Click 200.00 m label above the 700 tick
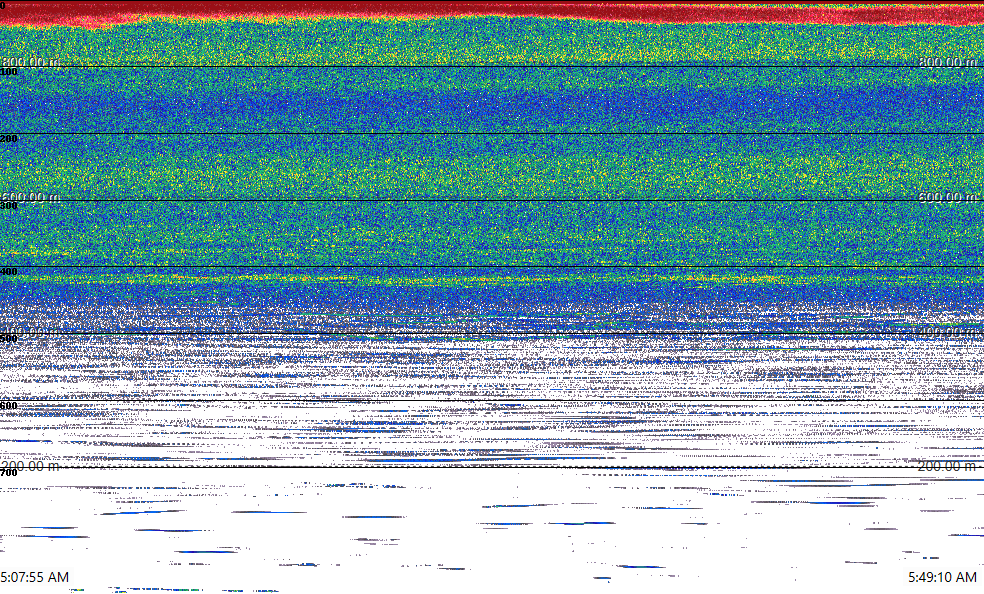This screenshot has width=984, height=594. [x=30, y=465]
